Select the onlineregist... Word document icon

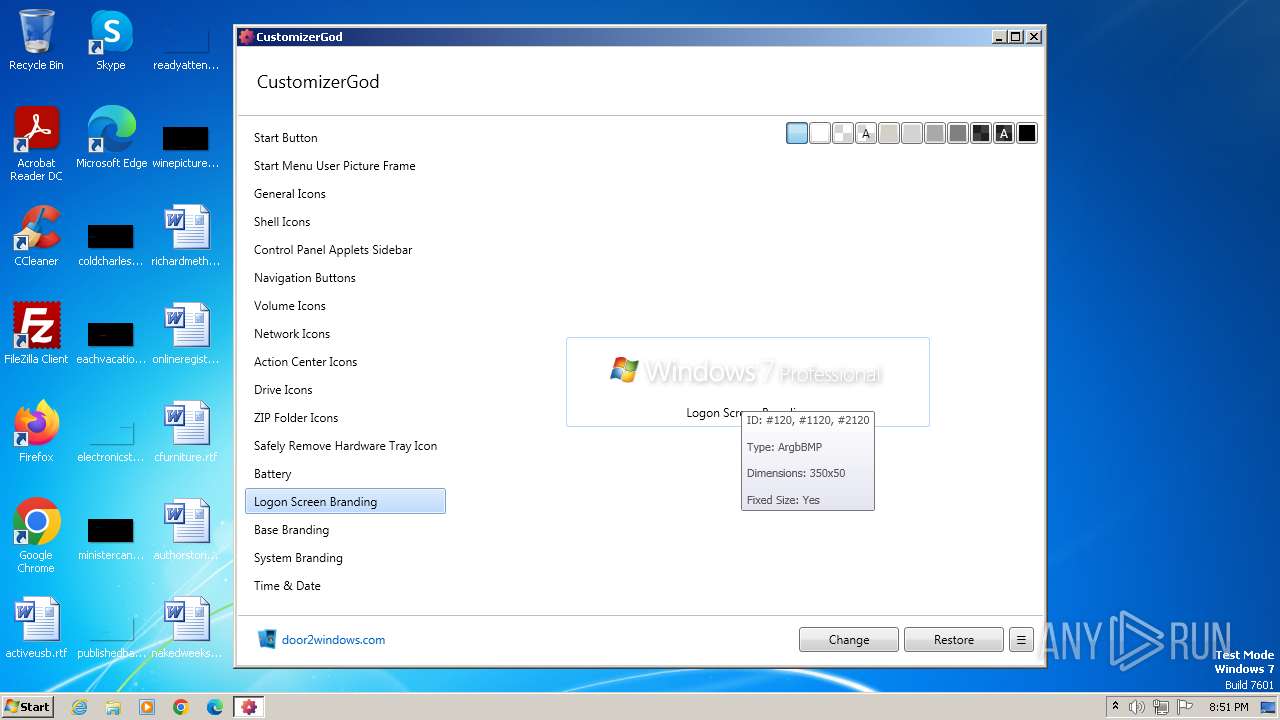(186, 334)
